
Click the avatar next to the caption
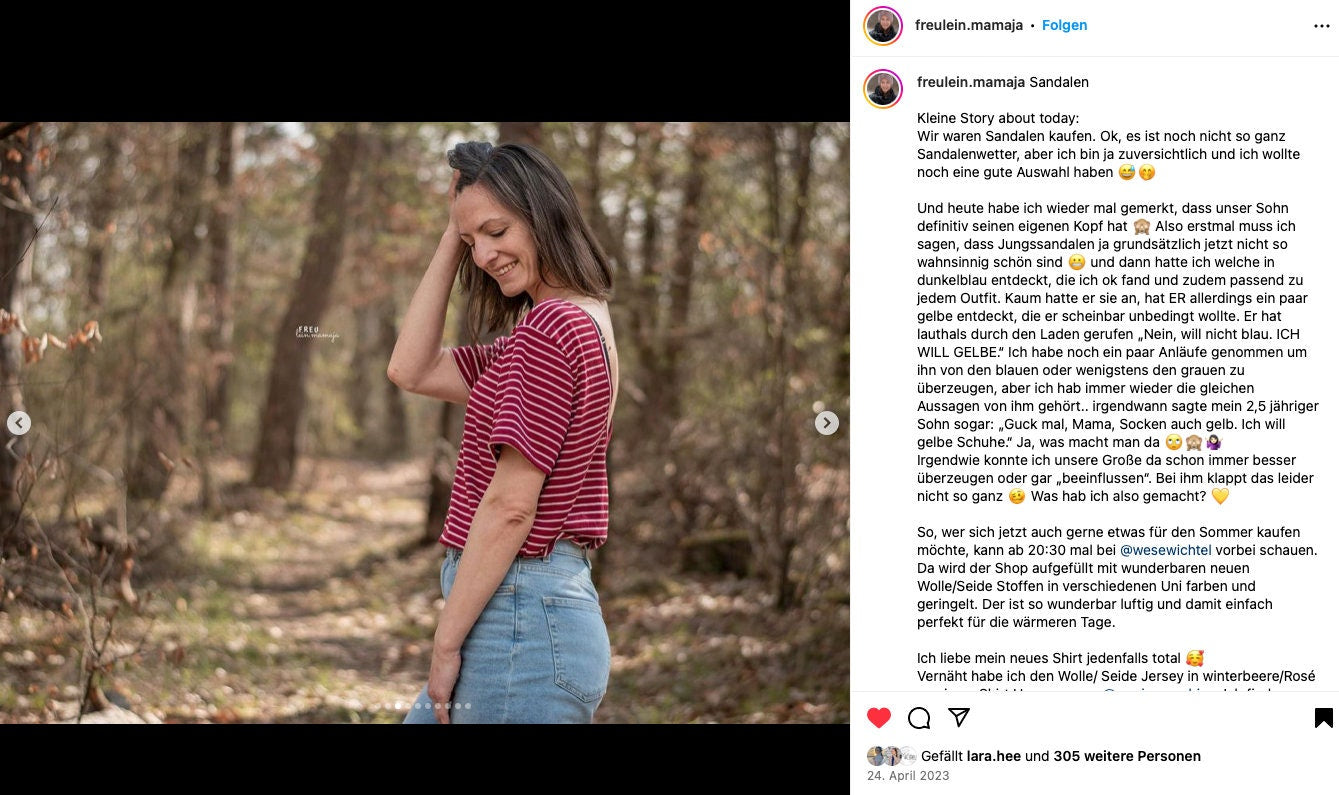click(883, 89)
